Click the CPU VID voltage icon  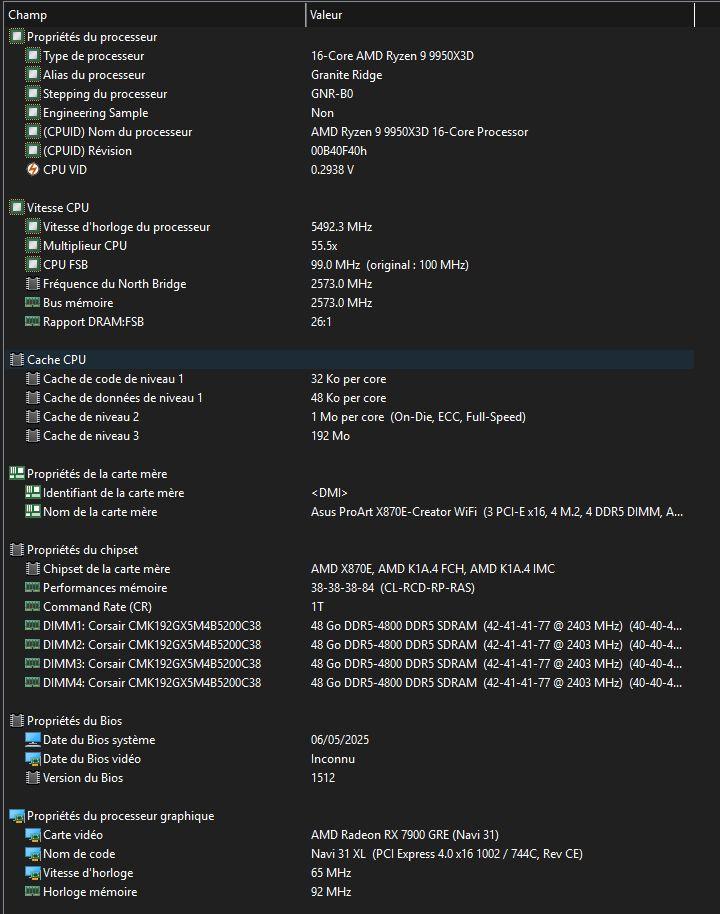33,170
